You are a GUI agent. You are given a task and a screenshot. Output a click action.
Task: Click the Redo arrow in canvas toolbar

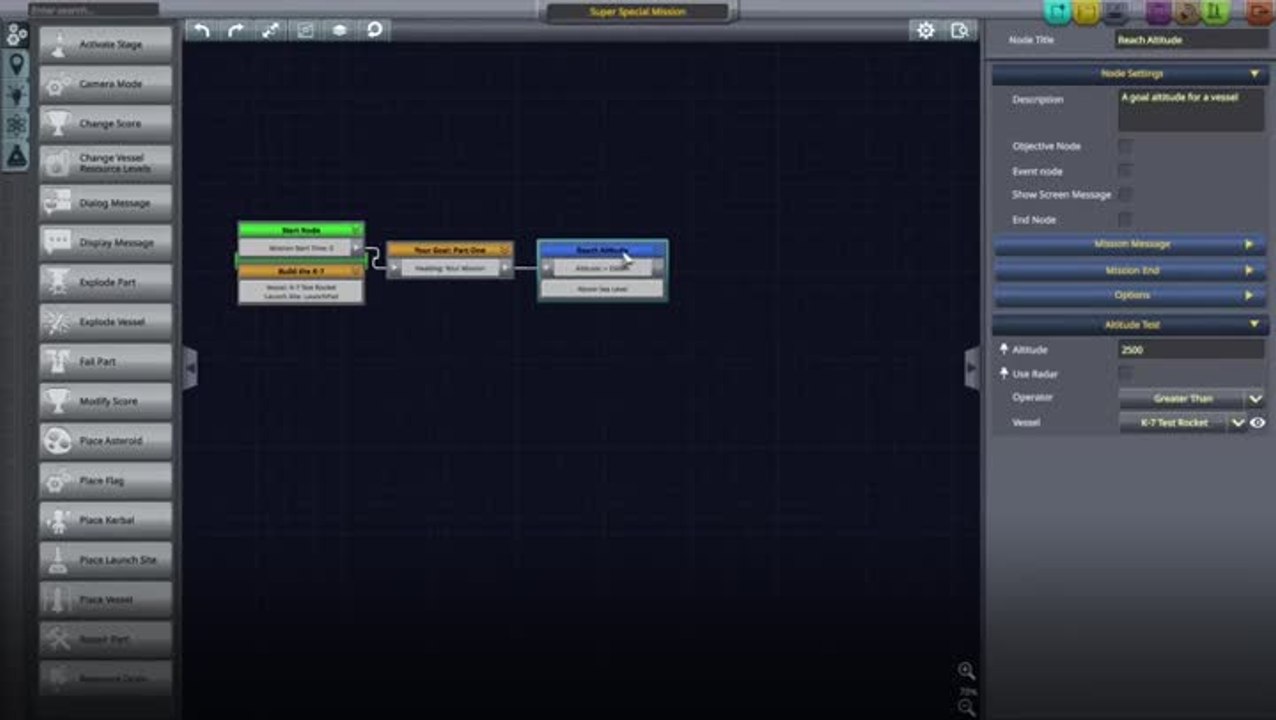pyautogui.click(x=236, y=30)
